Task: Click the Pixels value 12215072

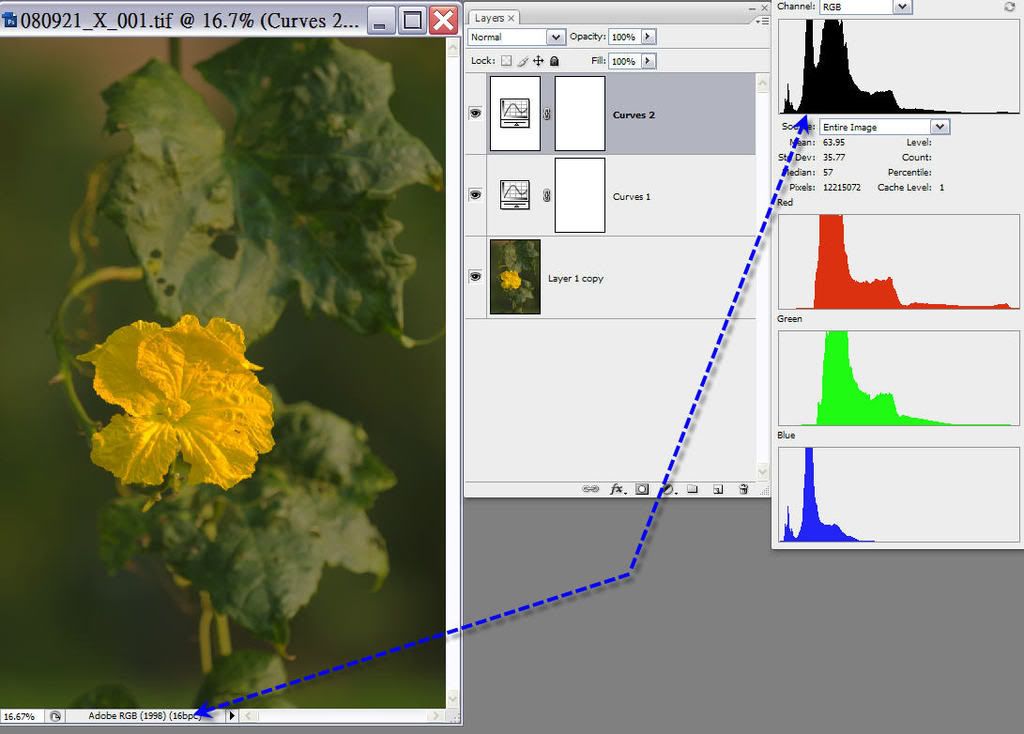Action: pyautogui.click(x=842, y=187)
